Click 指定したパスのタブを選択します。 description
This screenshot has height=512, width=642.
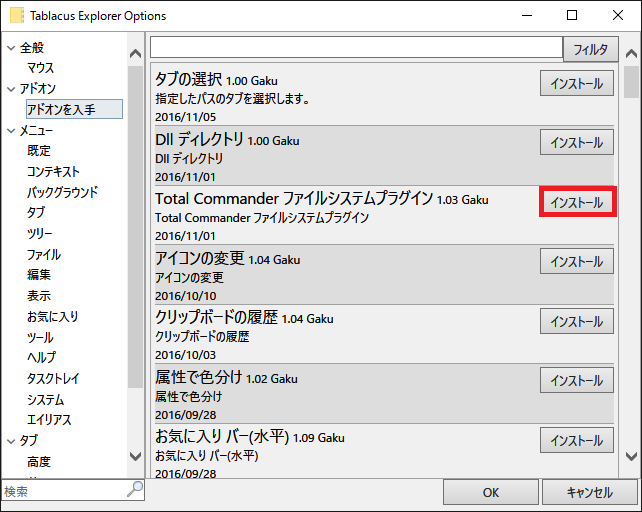tap(232, 99)
